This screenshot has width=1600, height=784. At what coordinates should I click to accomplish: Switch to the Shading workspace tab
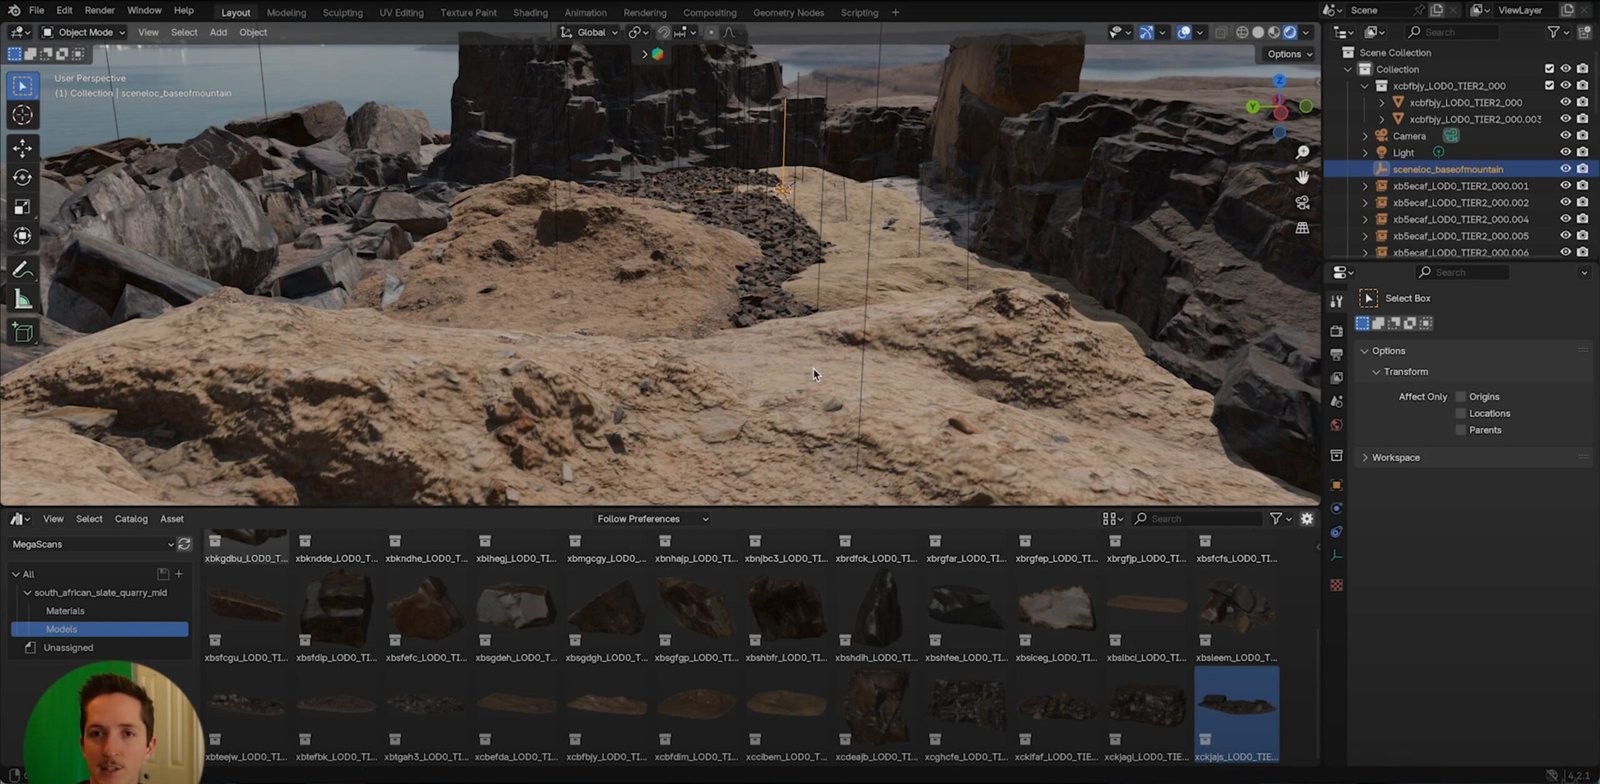pos(530,13)
